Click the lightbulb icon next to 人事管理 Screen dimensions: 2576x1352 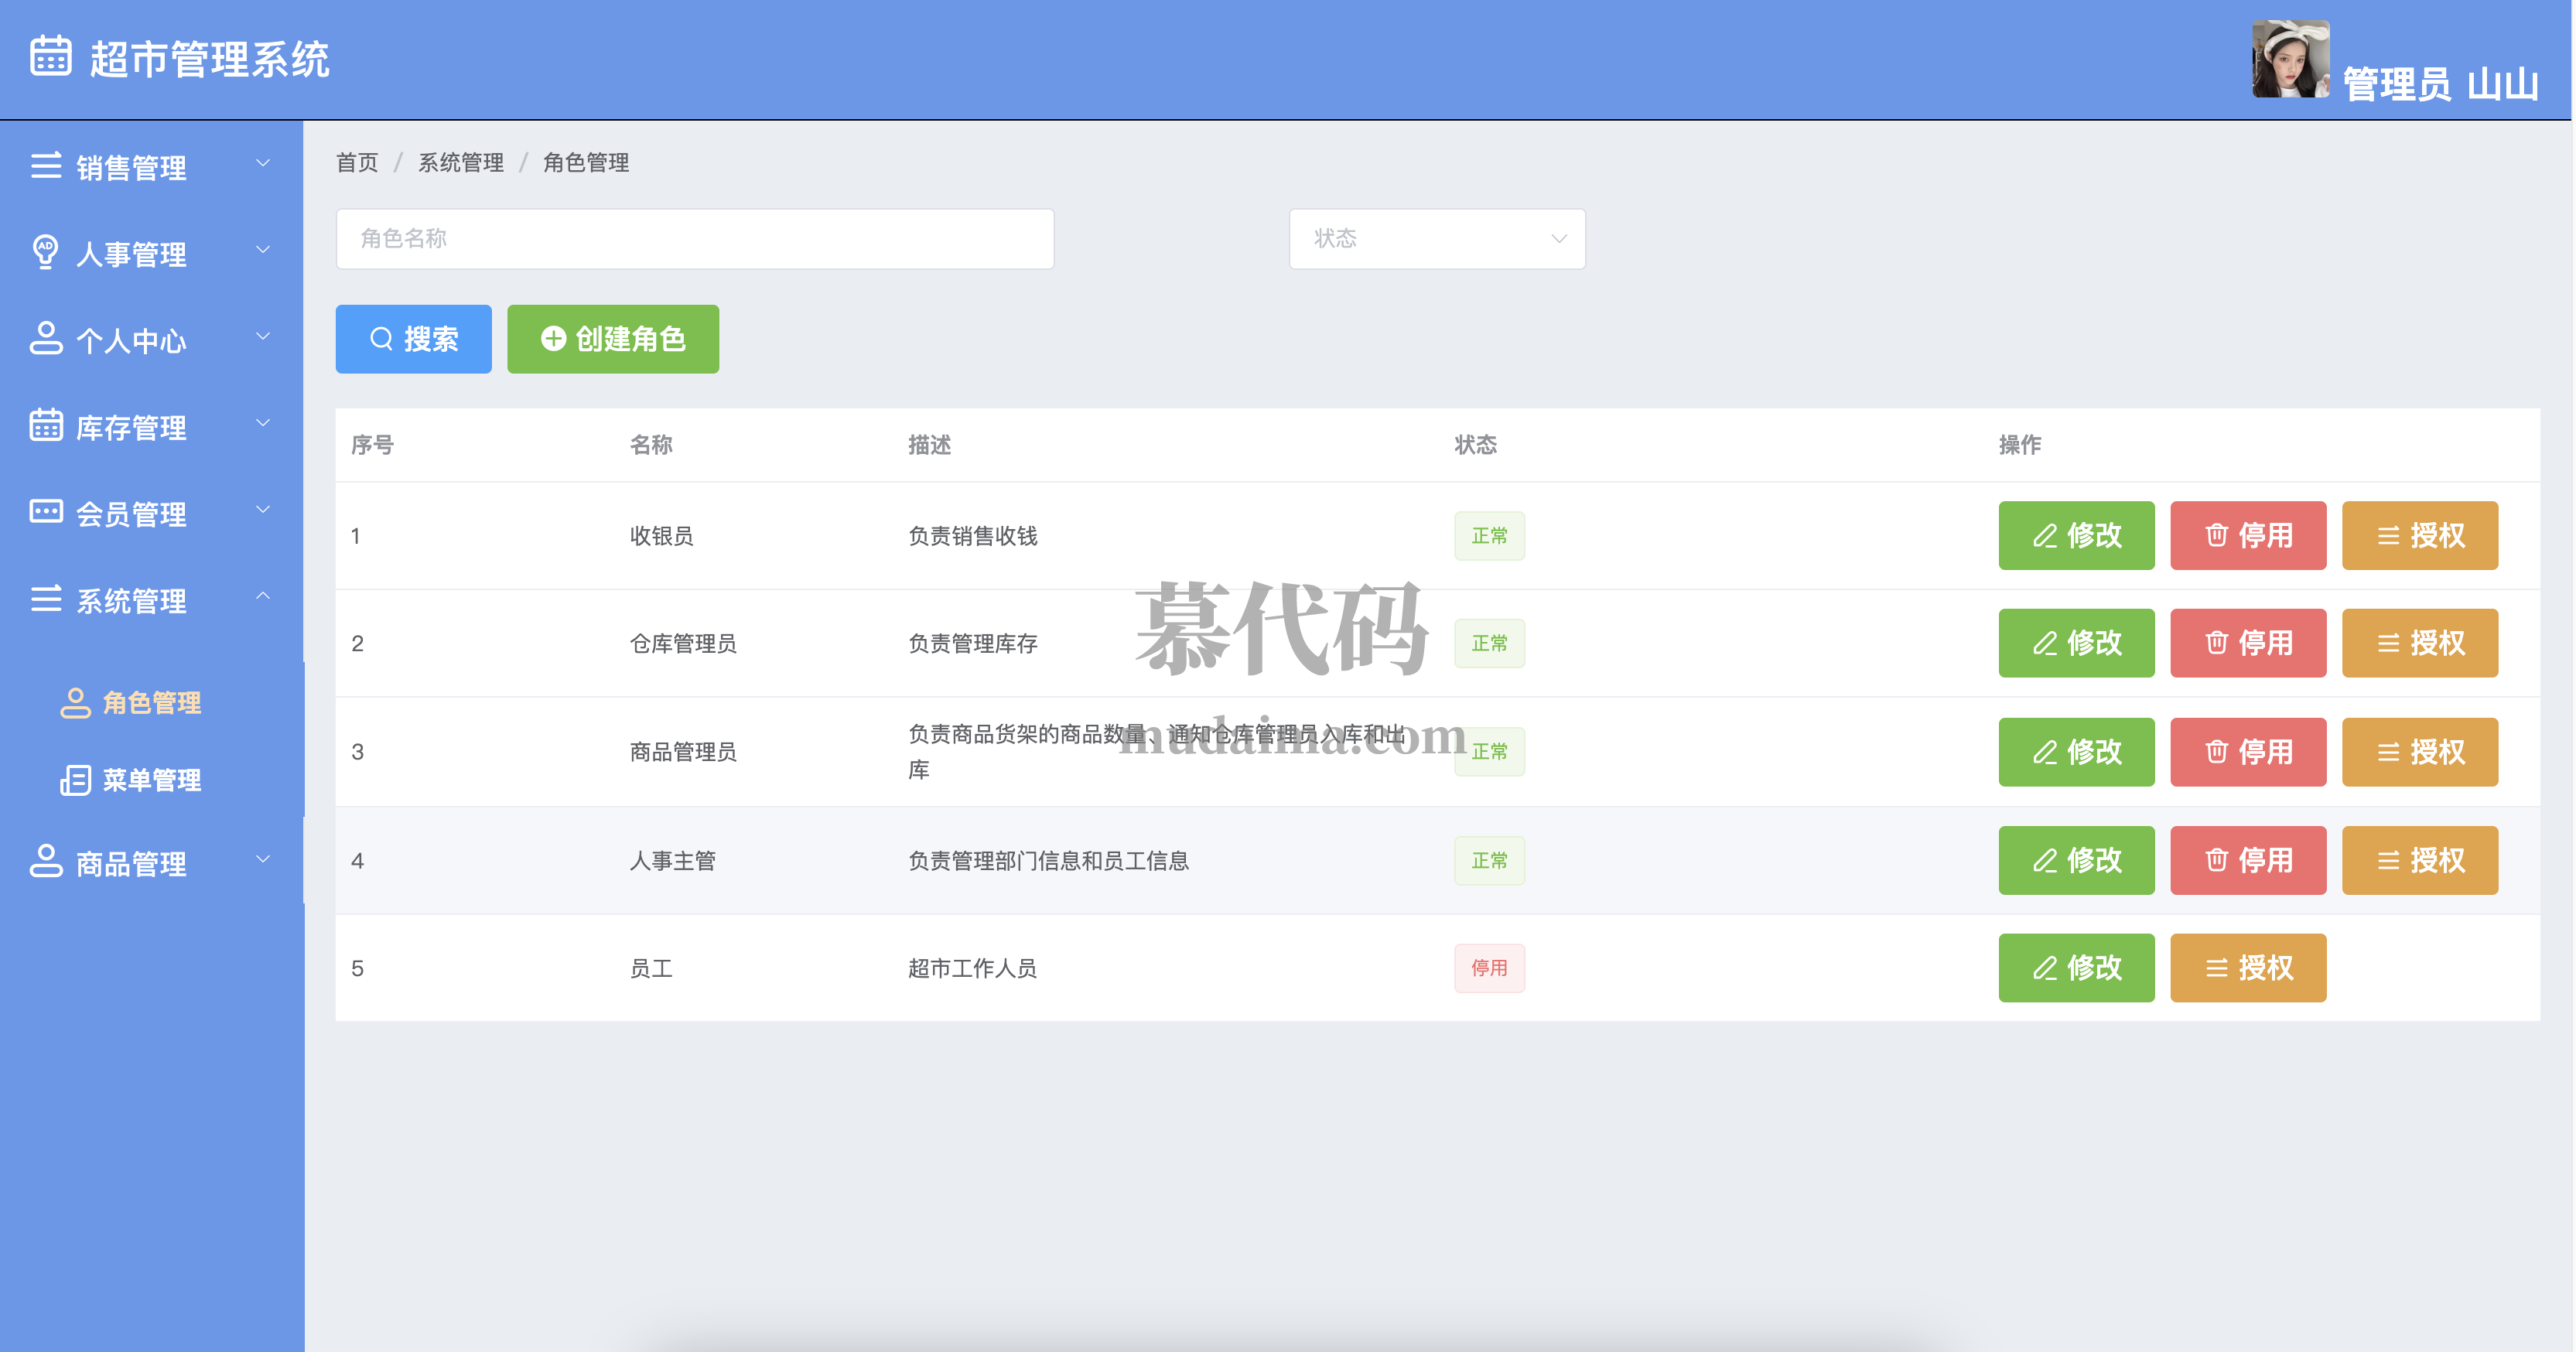[x=45, y=252]
